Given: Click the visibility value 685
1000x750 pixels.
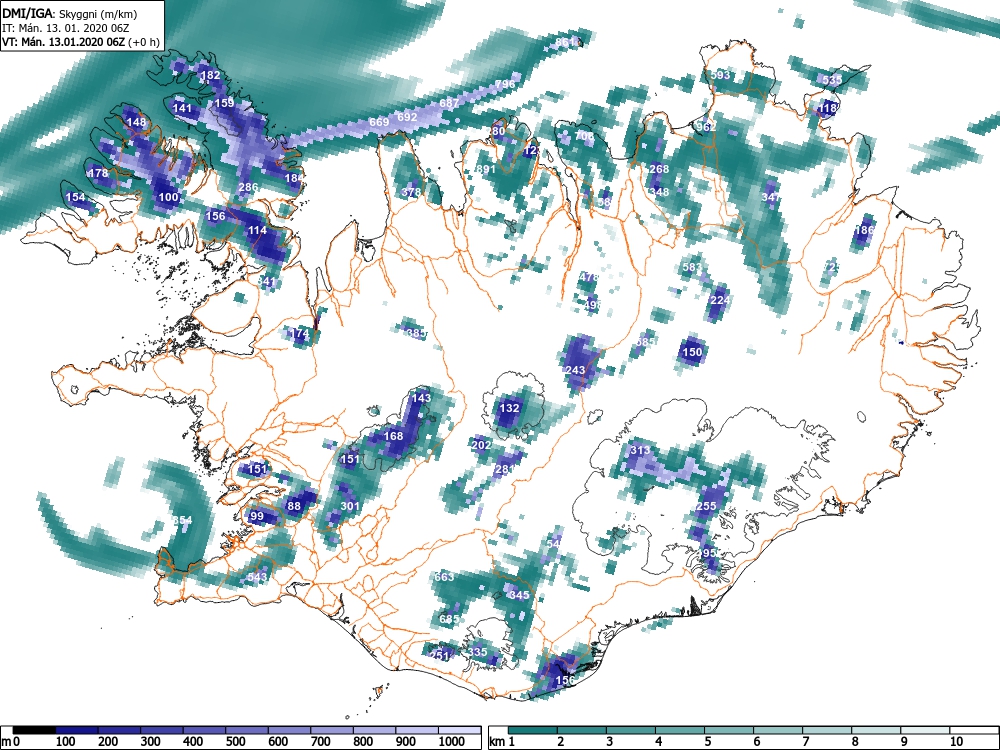Looking at the screenshot, I should [449, 619].
